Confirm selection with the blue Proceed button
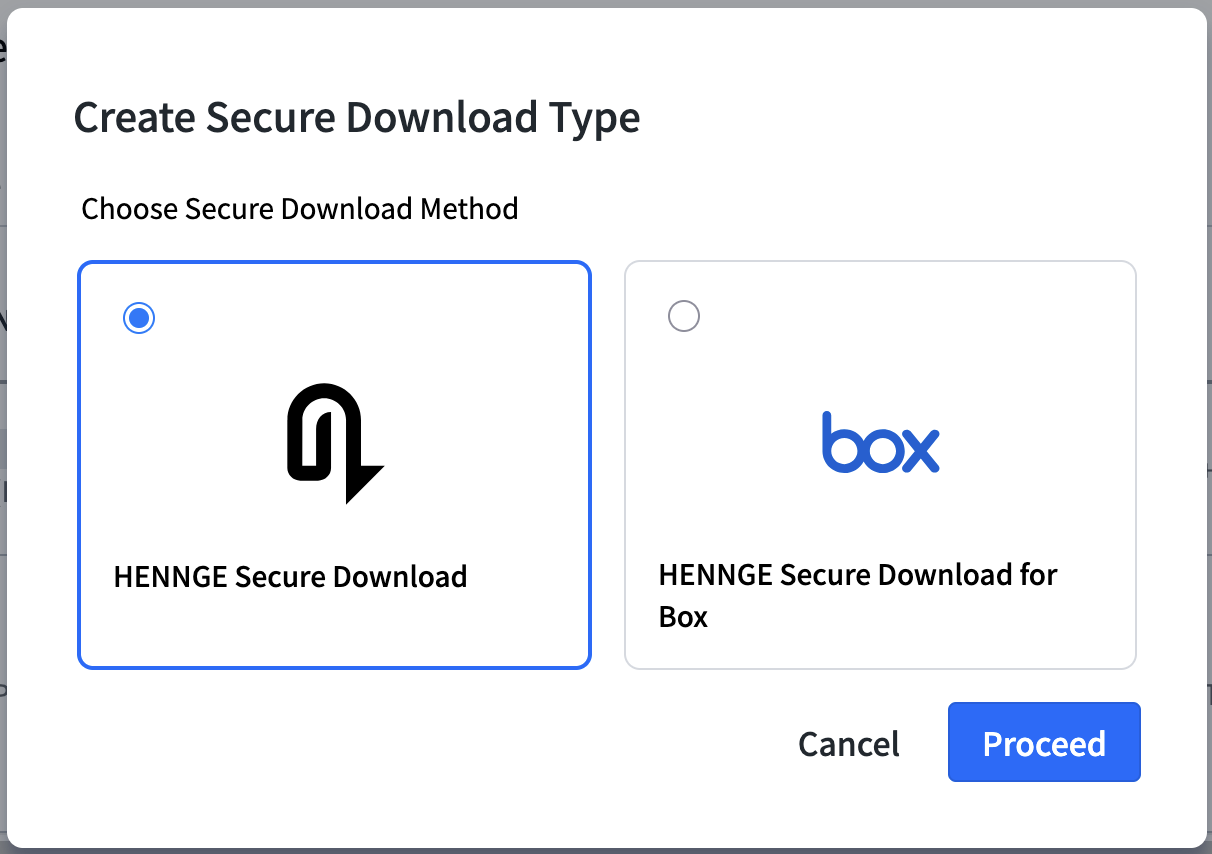 pos(1044,742)
